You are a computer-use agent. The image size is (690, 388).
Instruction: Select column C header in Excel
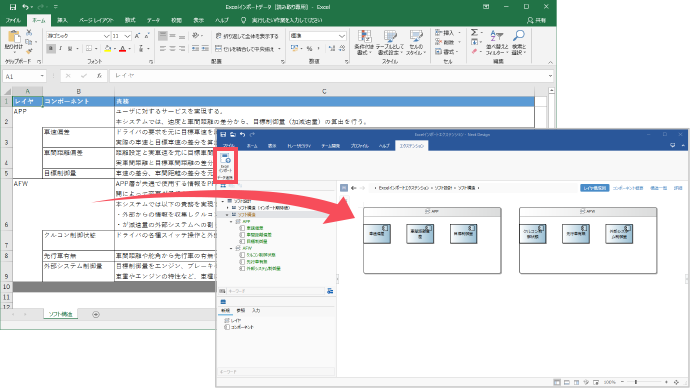324,92
